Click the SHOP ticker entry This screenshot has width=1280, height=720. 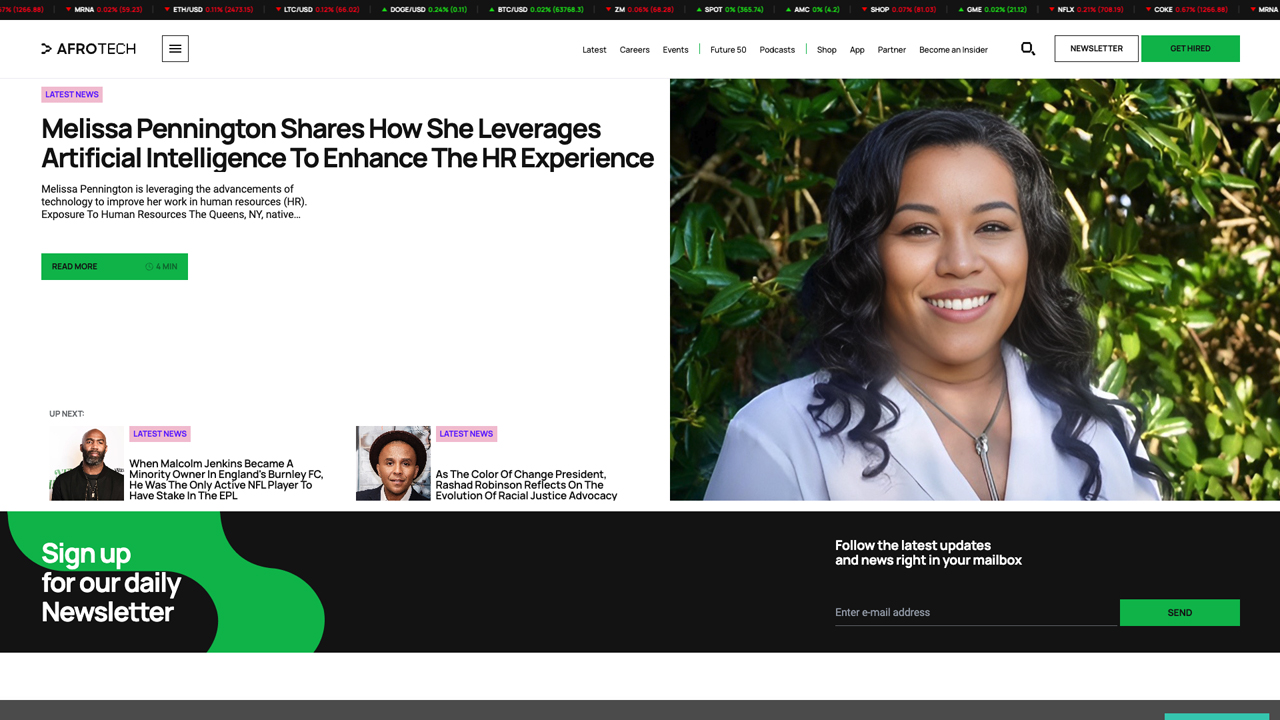pyautogui.click(x=899, y=10)
